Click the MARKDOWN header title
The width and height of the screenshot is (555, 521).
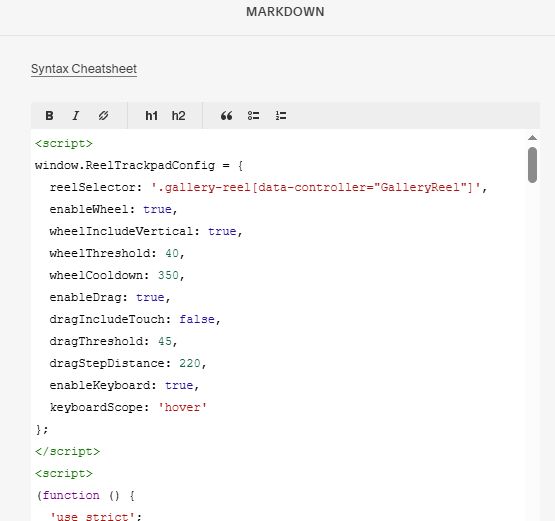pos(285,12)
